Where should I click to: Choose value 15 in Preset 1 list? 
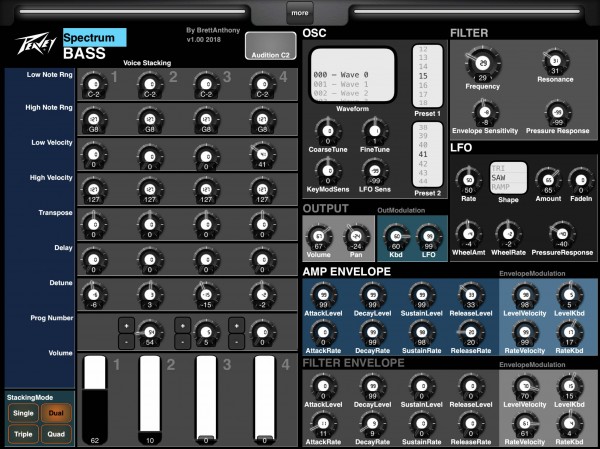423,76
